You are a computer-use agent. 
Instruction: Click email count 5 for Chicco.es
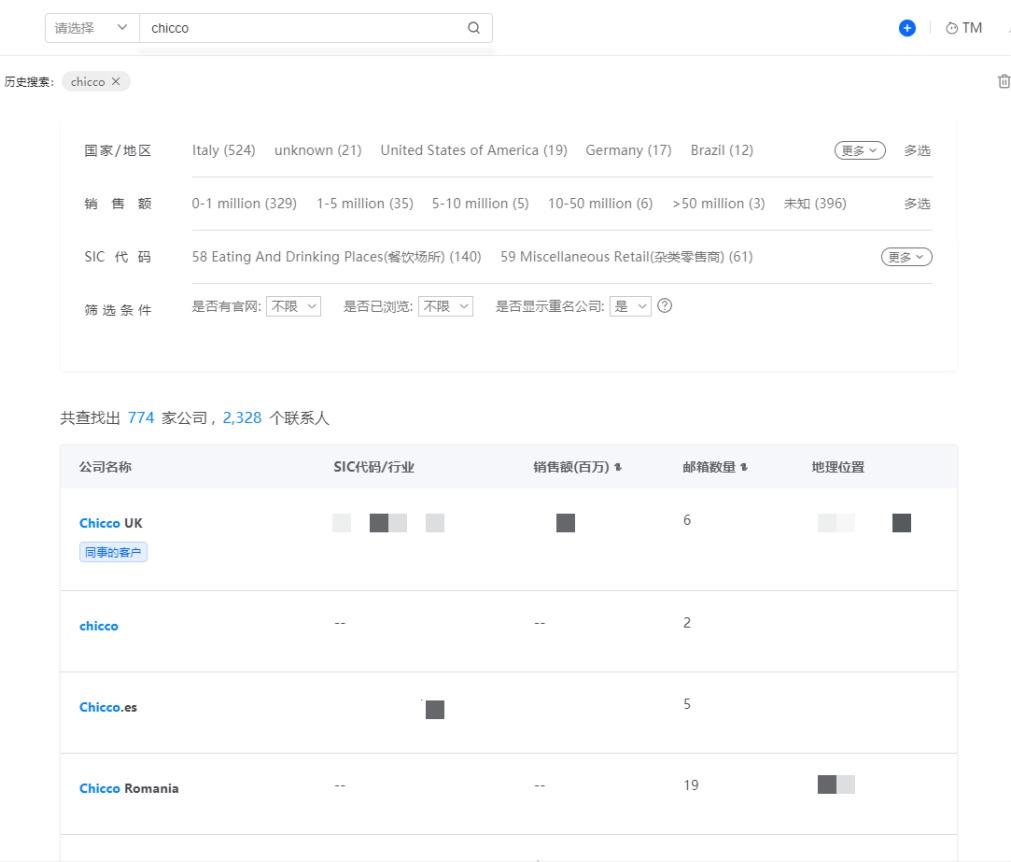687,703
